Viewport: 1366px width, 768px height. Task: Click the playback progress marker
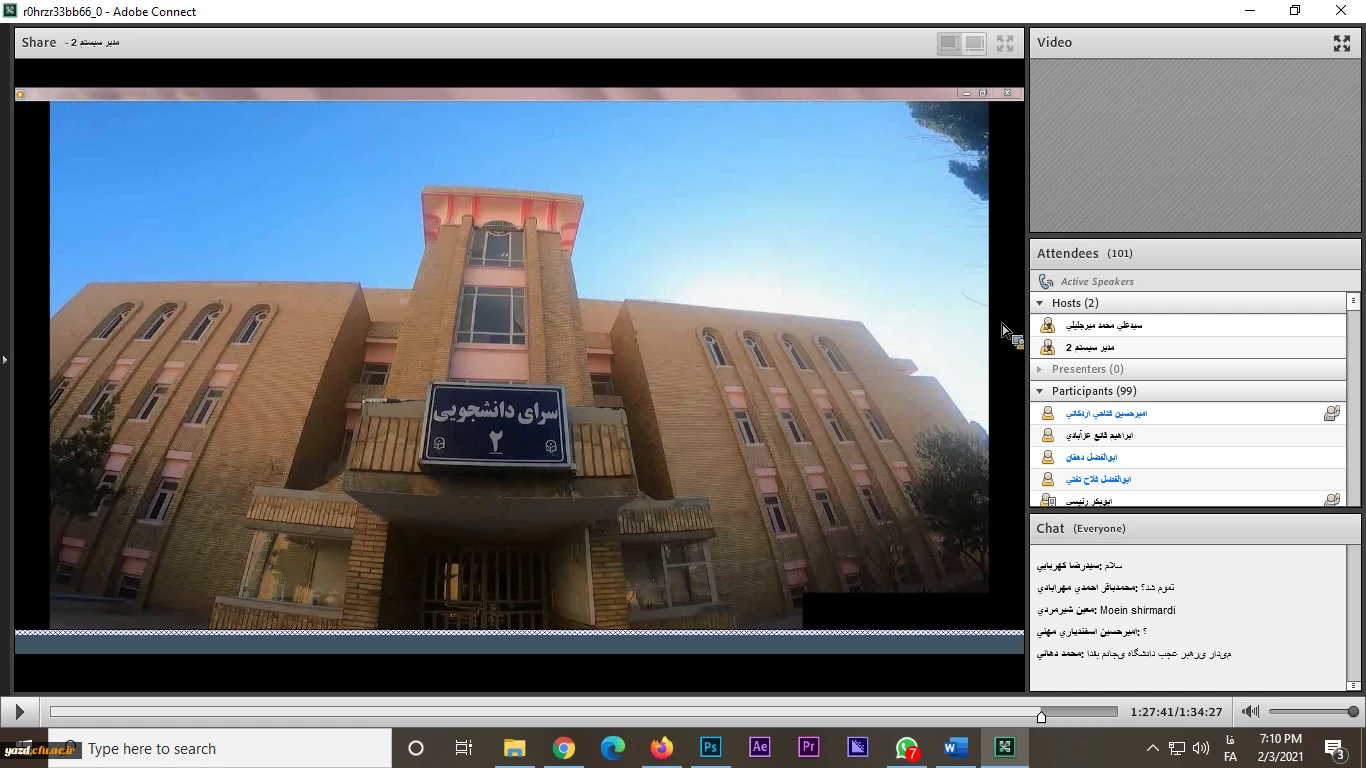tap(1041, 716)
